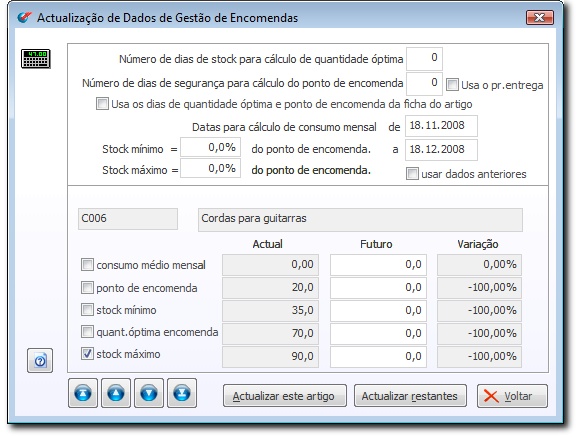The height and width of the screenshot is (437, 584).
Task: Enable 'usar dados anteriores' checkbox
Action: (412, 173)
